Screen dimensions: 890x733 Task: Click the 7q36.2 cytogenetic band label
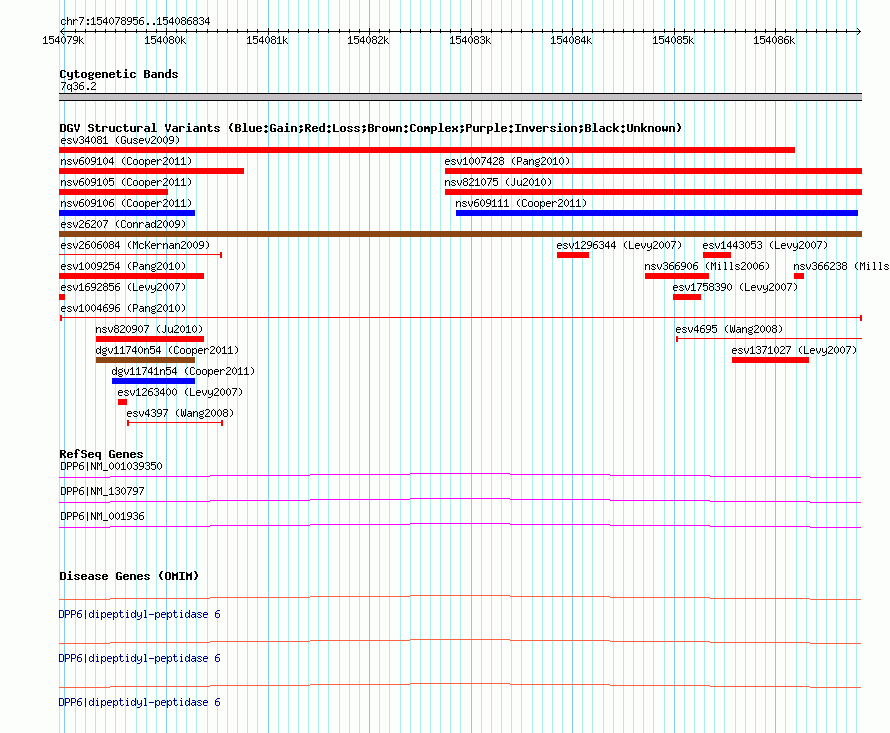click(78, 86)
